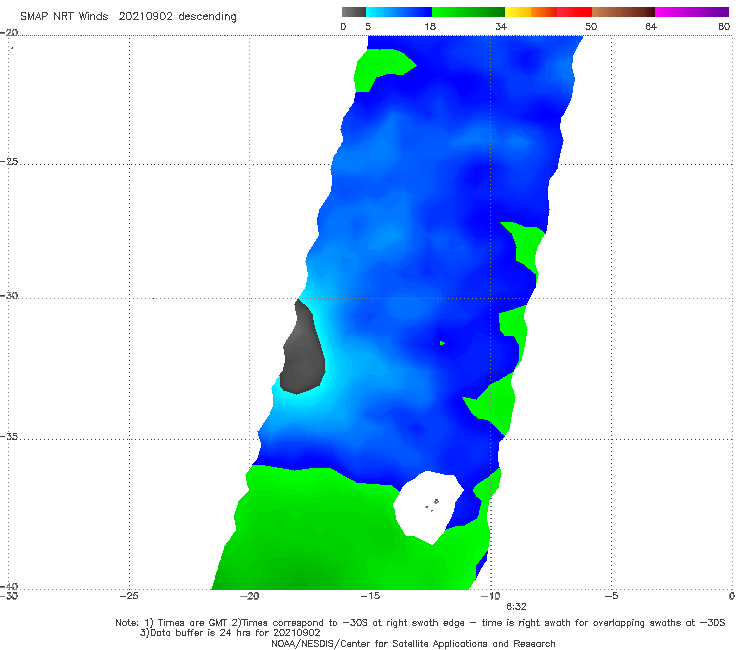This screenshot has height=650, width=740.
Task: Click the colorbar tick label "64"
Action: pyautogui.click(x=651, y=26)
